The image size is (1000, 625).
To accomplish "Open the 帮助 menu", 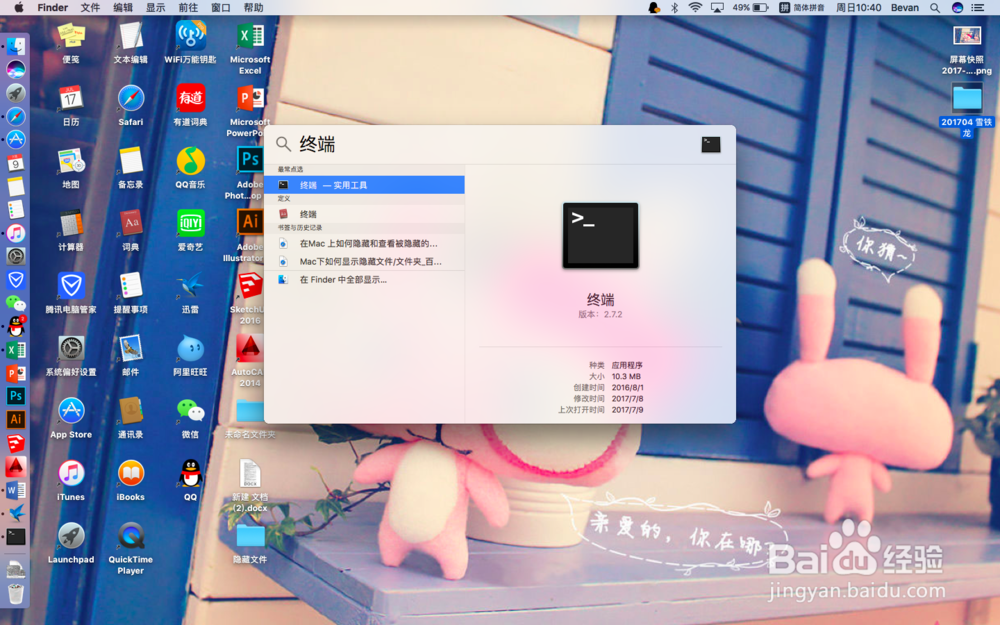I will pyautogui.click(x=253, y=8).
